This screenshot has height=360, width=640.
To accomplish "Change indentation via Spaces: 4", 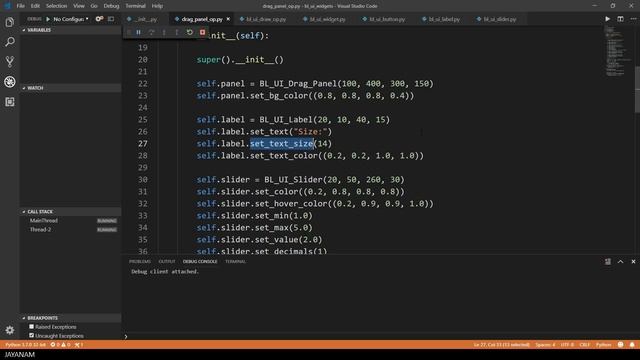I will (x=545, y=344).
